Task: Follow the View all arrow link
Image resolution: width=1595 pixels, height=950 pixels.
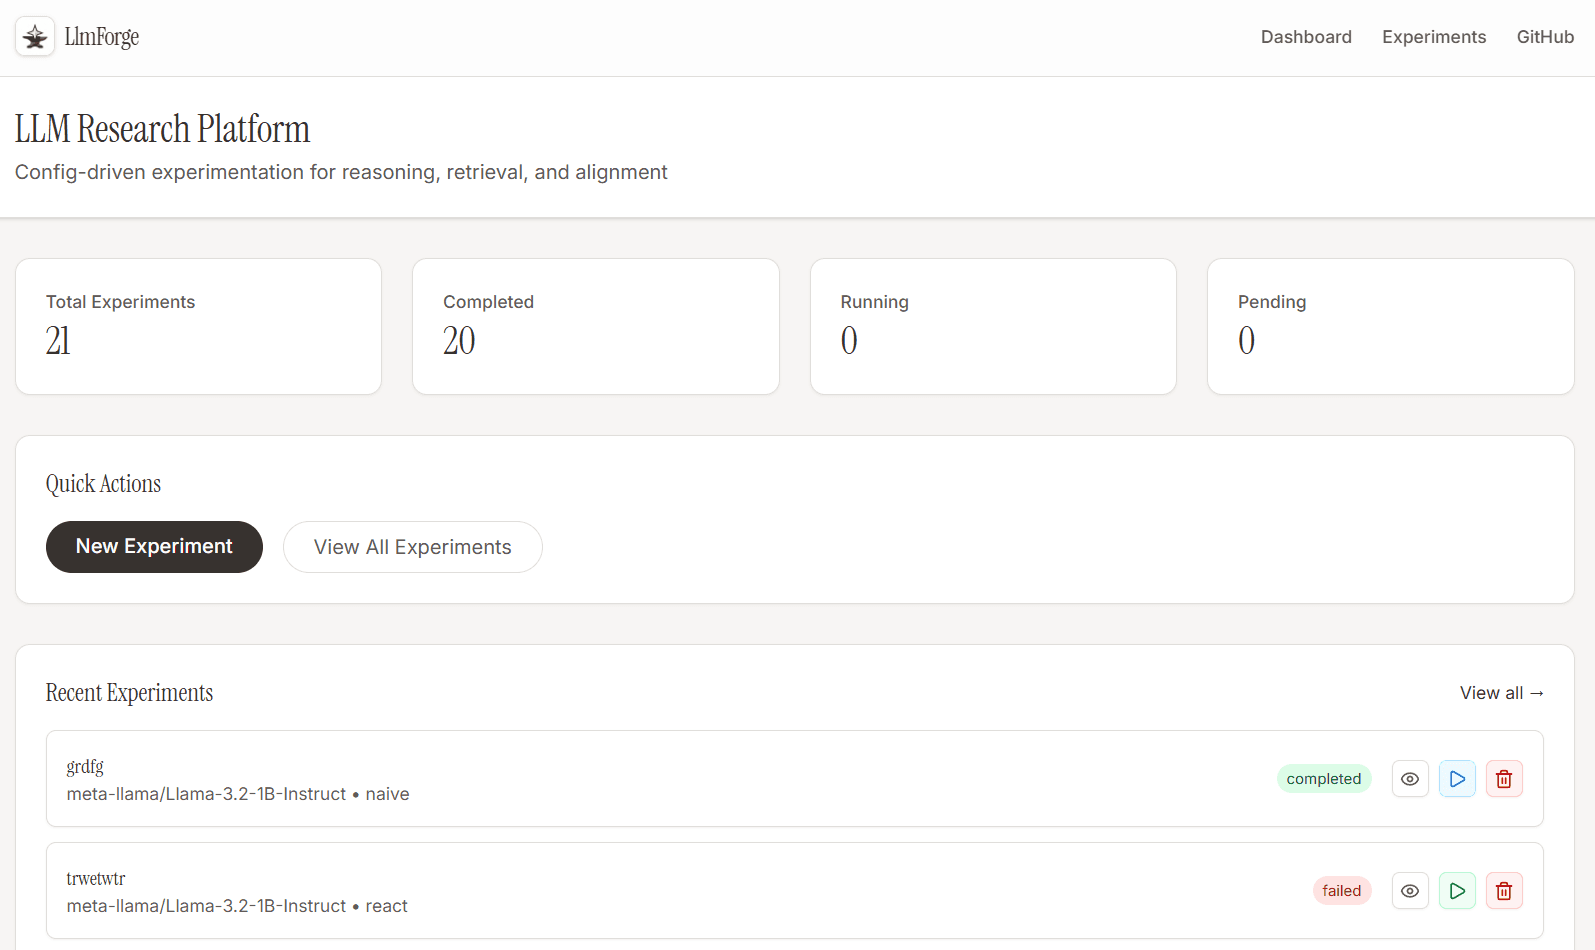Action: click(x=1501, y=693)
